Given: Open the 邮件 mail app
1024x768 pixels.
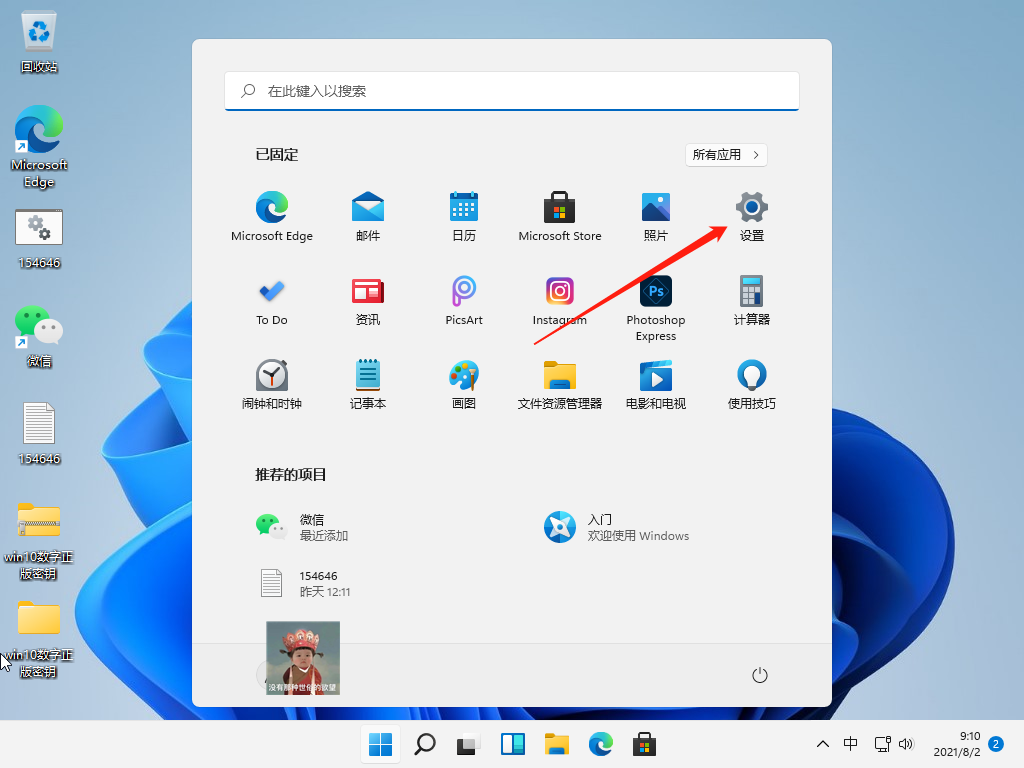Looking at the screenshot, I should click(x=368, y=217).
